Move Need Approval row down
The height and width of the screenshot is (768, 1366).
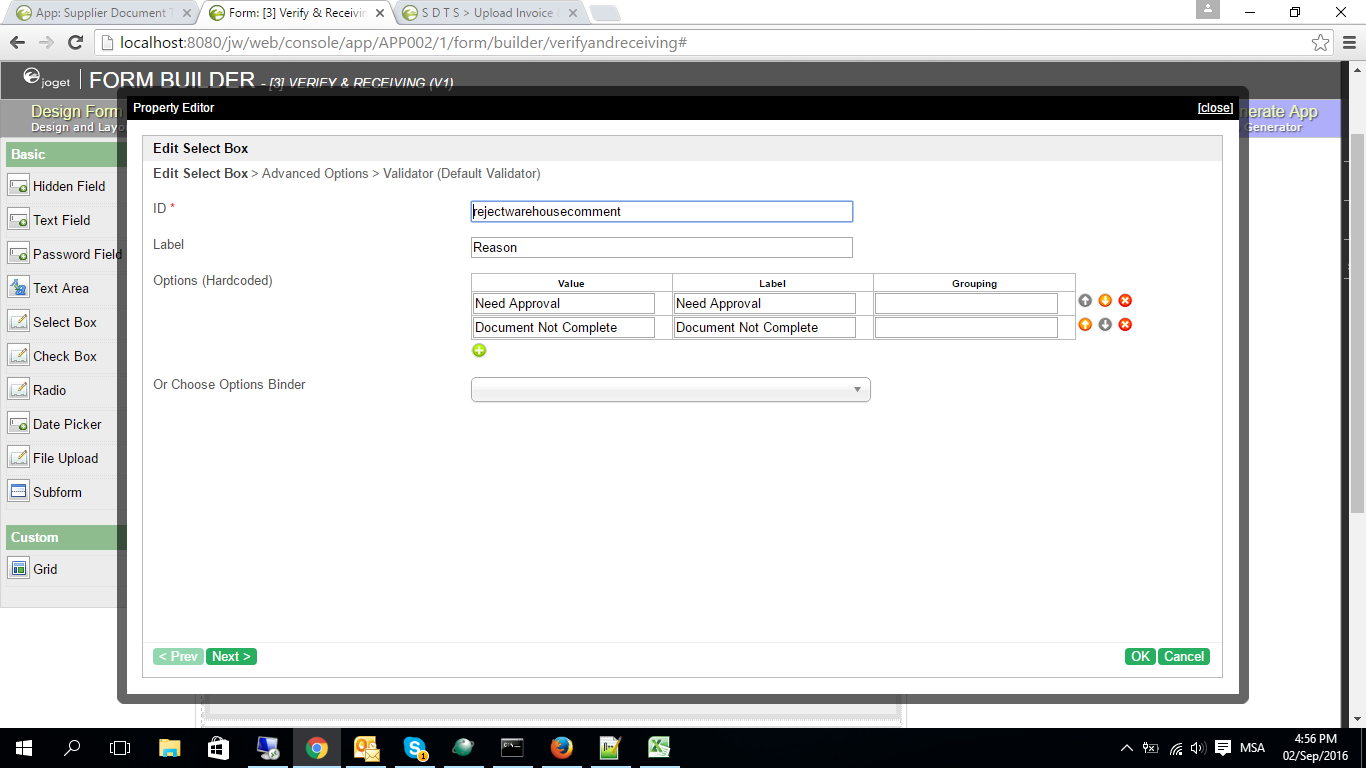coord(1105,301)
